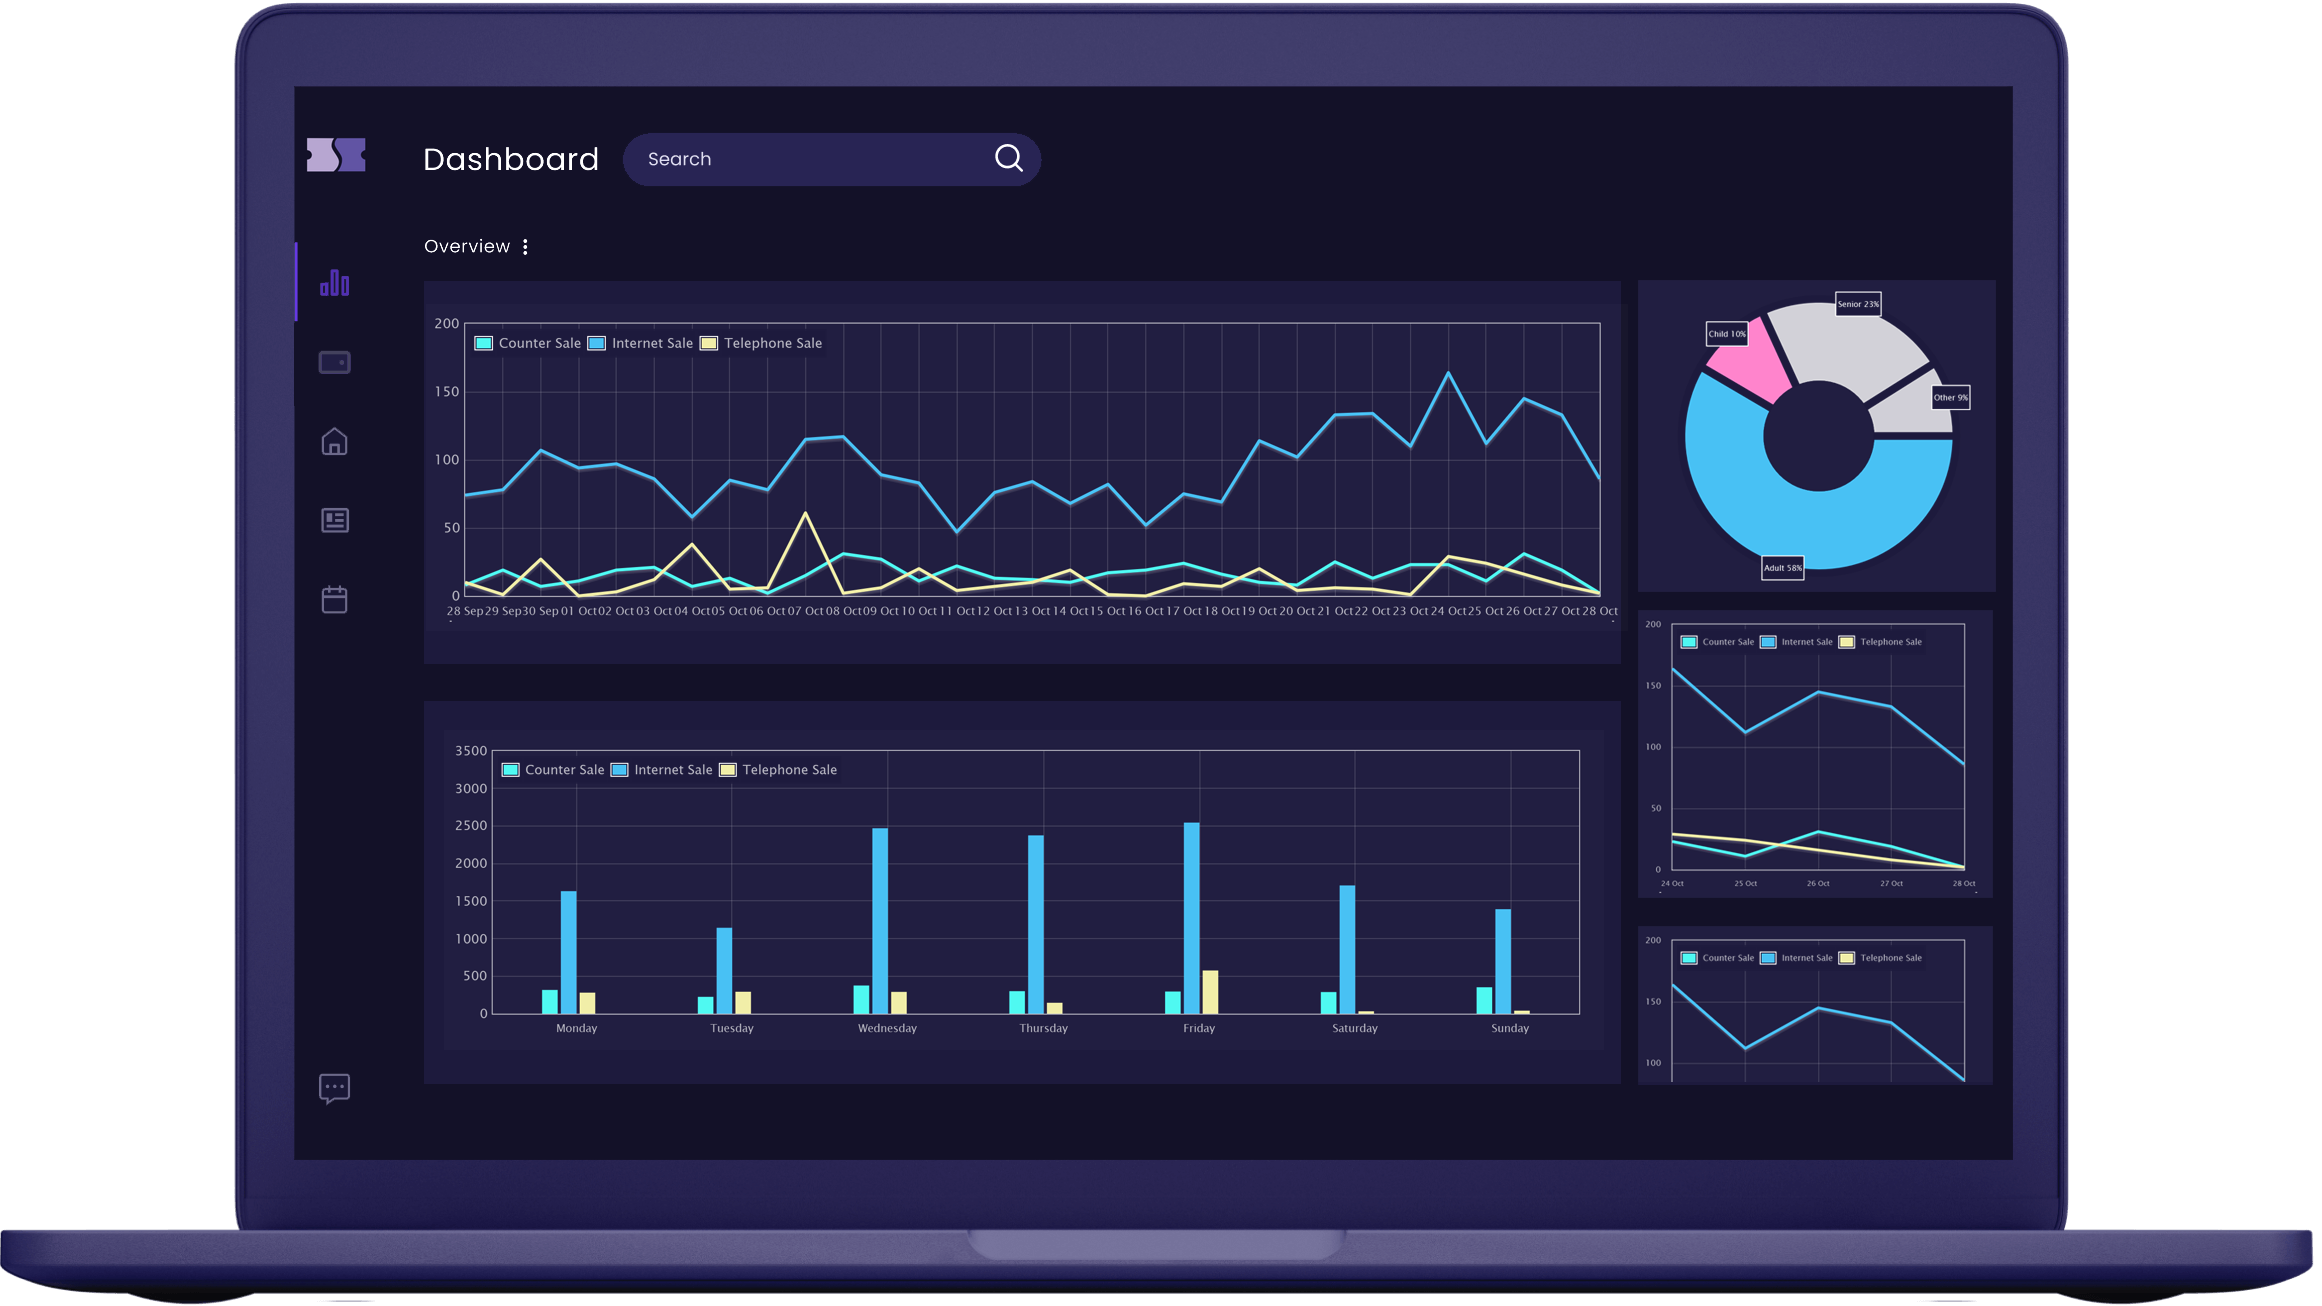Click the Counter Sale bar for Wednesday
Viewport: 2322px width, 1306px height.
[x=861, y=999]
